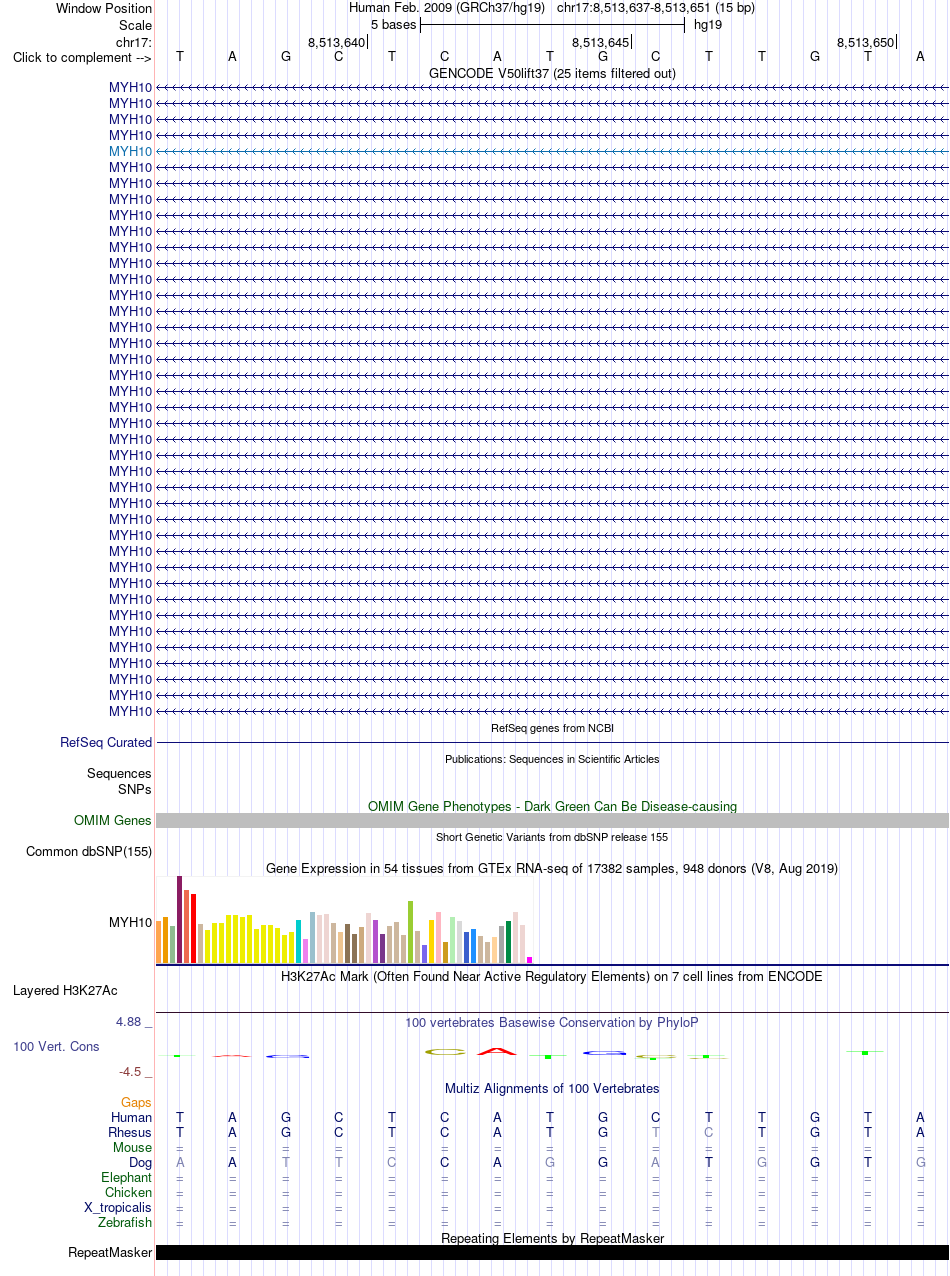Click the GENCODE V50lift37 track title
This screenshot has width=950, height=1276.
pos(552,73)
